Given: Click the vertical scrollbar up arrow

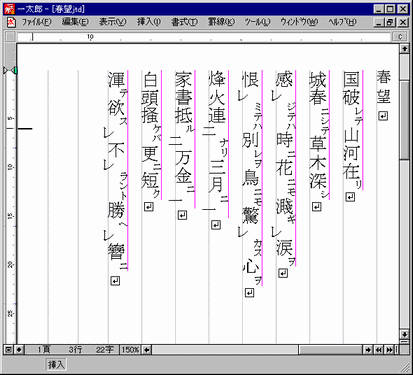Looking at the screenshot, I should (404, 49).
